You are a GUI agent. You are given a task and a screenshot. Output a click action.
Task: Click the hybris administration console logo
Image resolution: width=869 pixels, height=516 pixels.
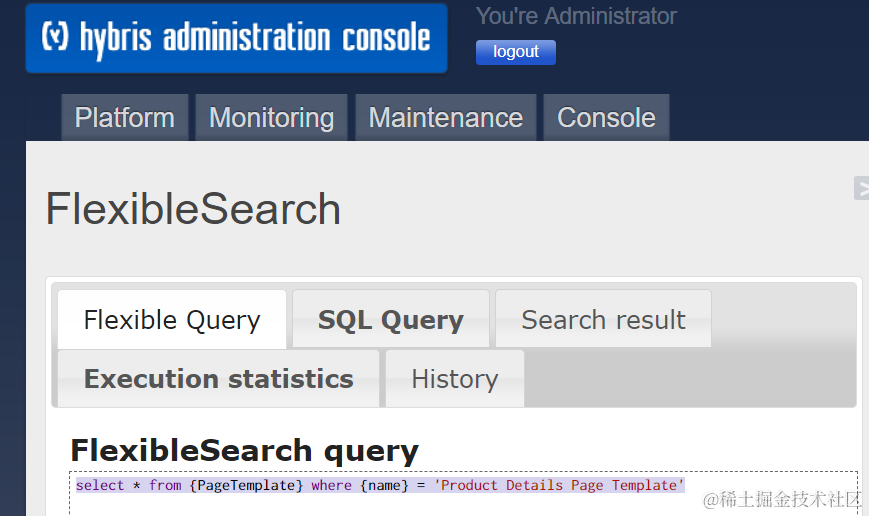tap(236, 38)
